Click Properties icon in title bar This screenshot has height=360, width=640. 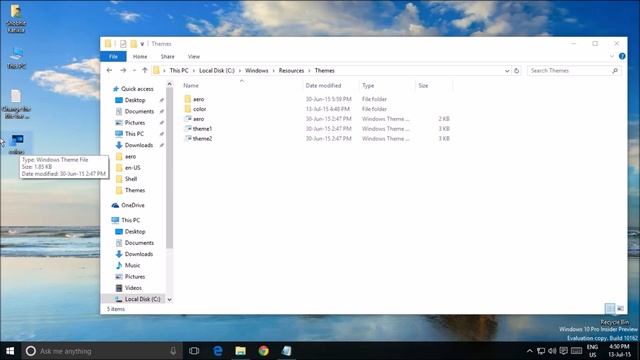pos(123,44)
